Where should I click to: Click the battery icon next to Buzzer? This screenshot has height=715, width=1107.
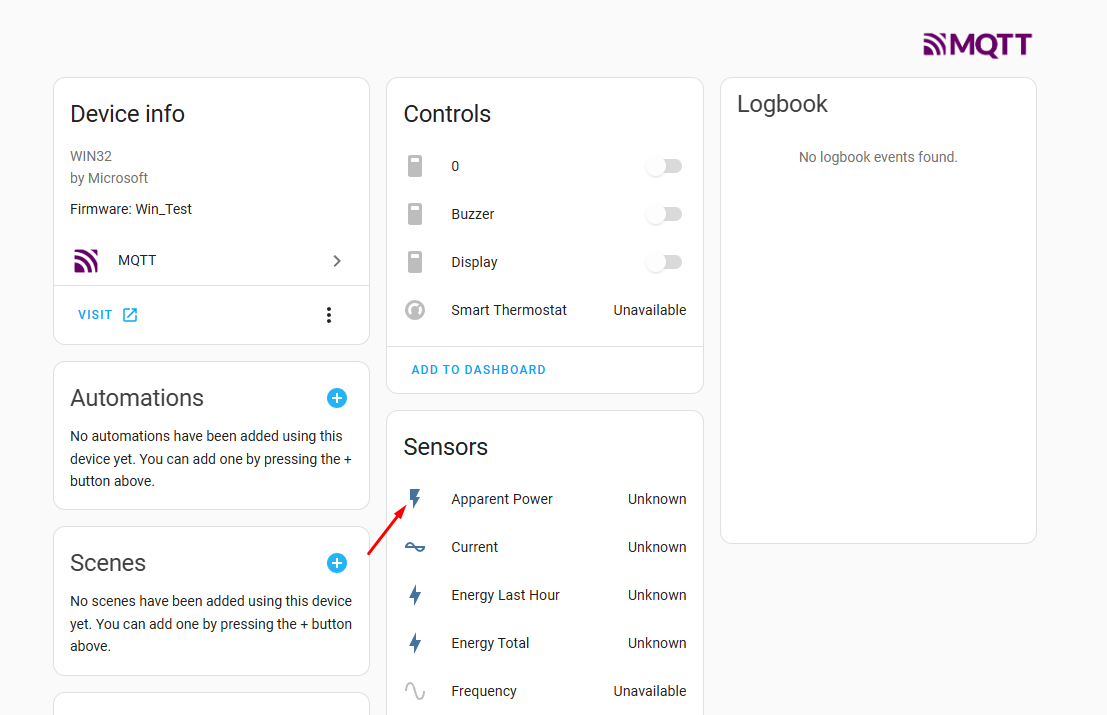coord(415,213)
